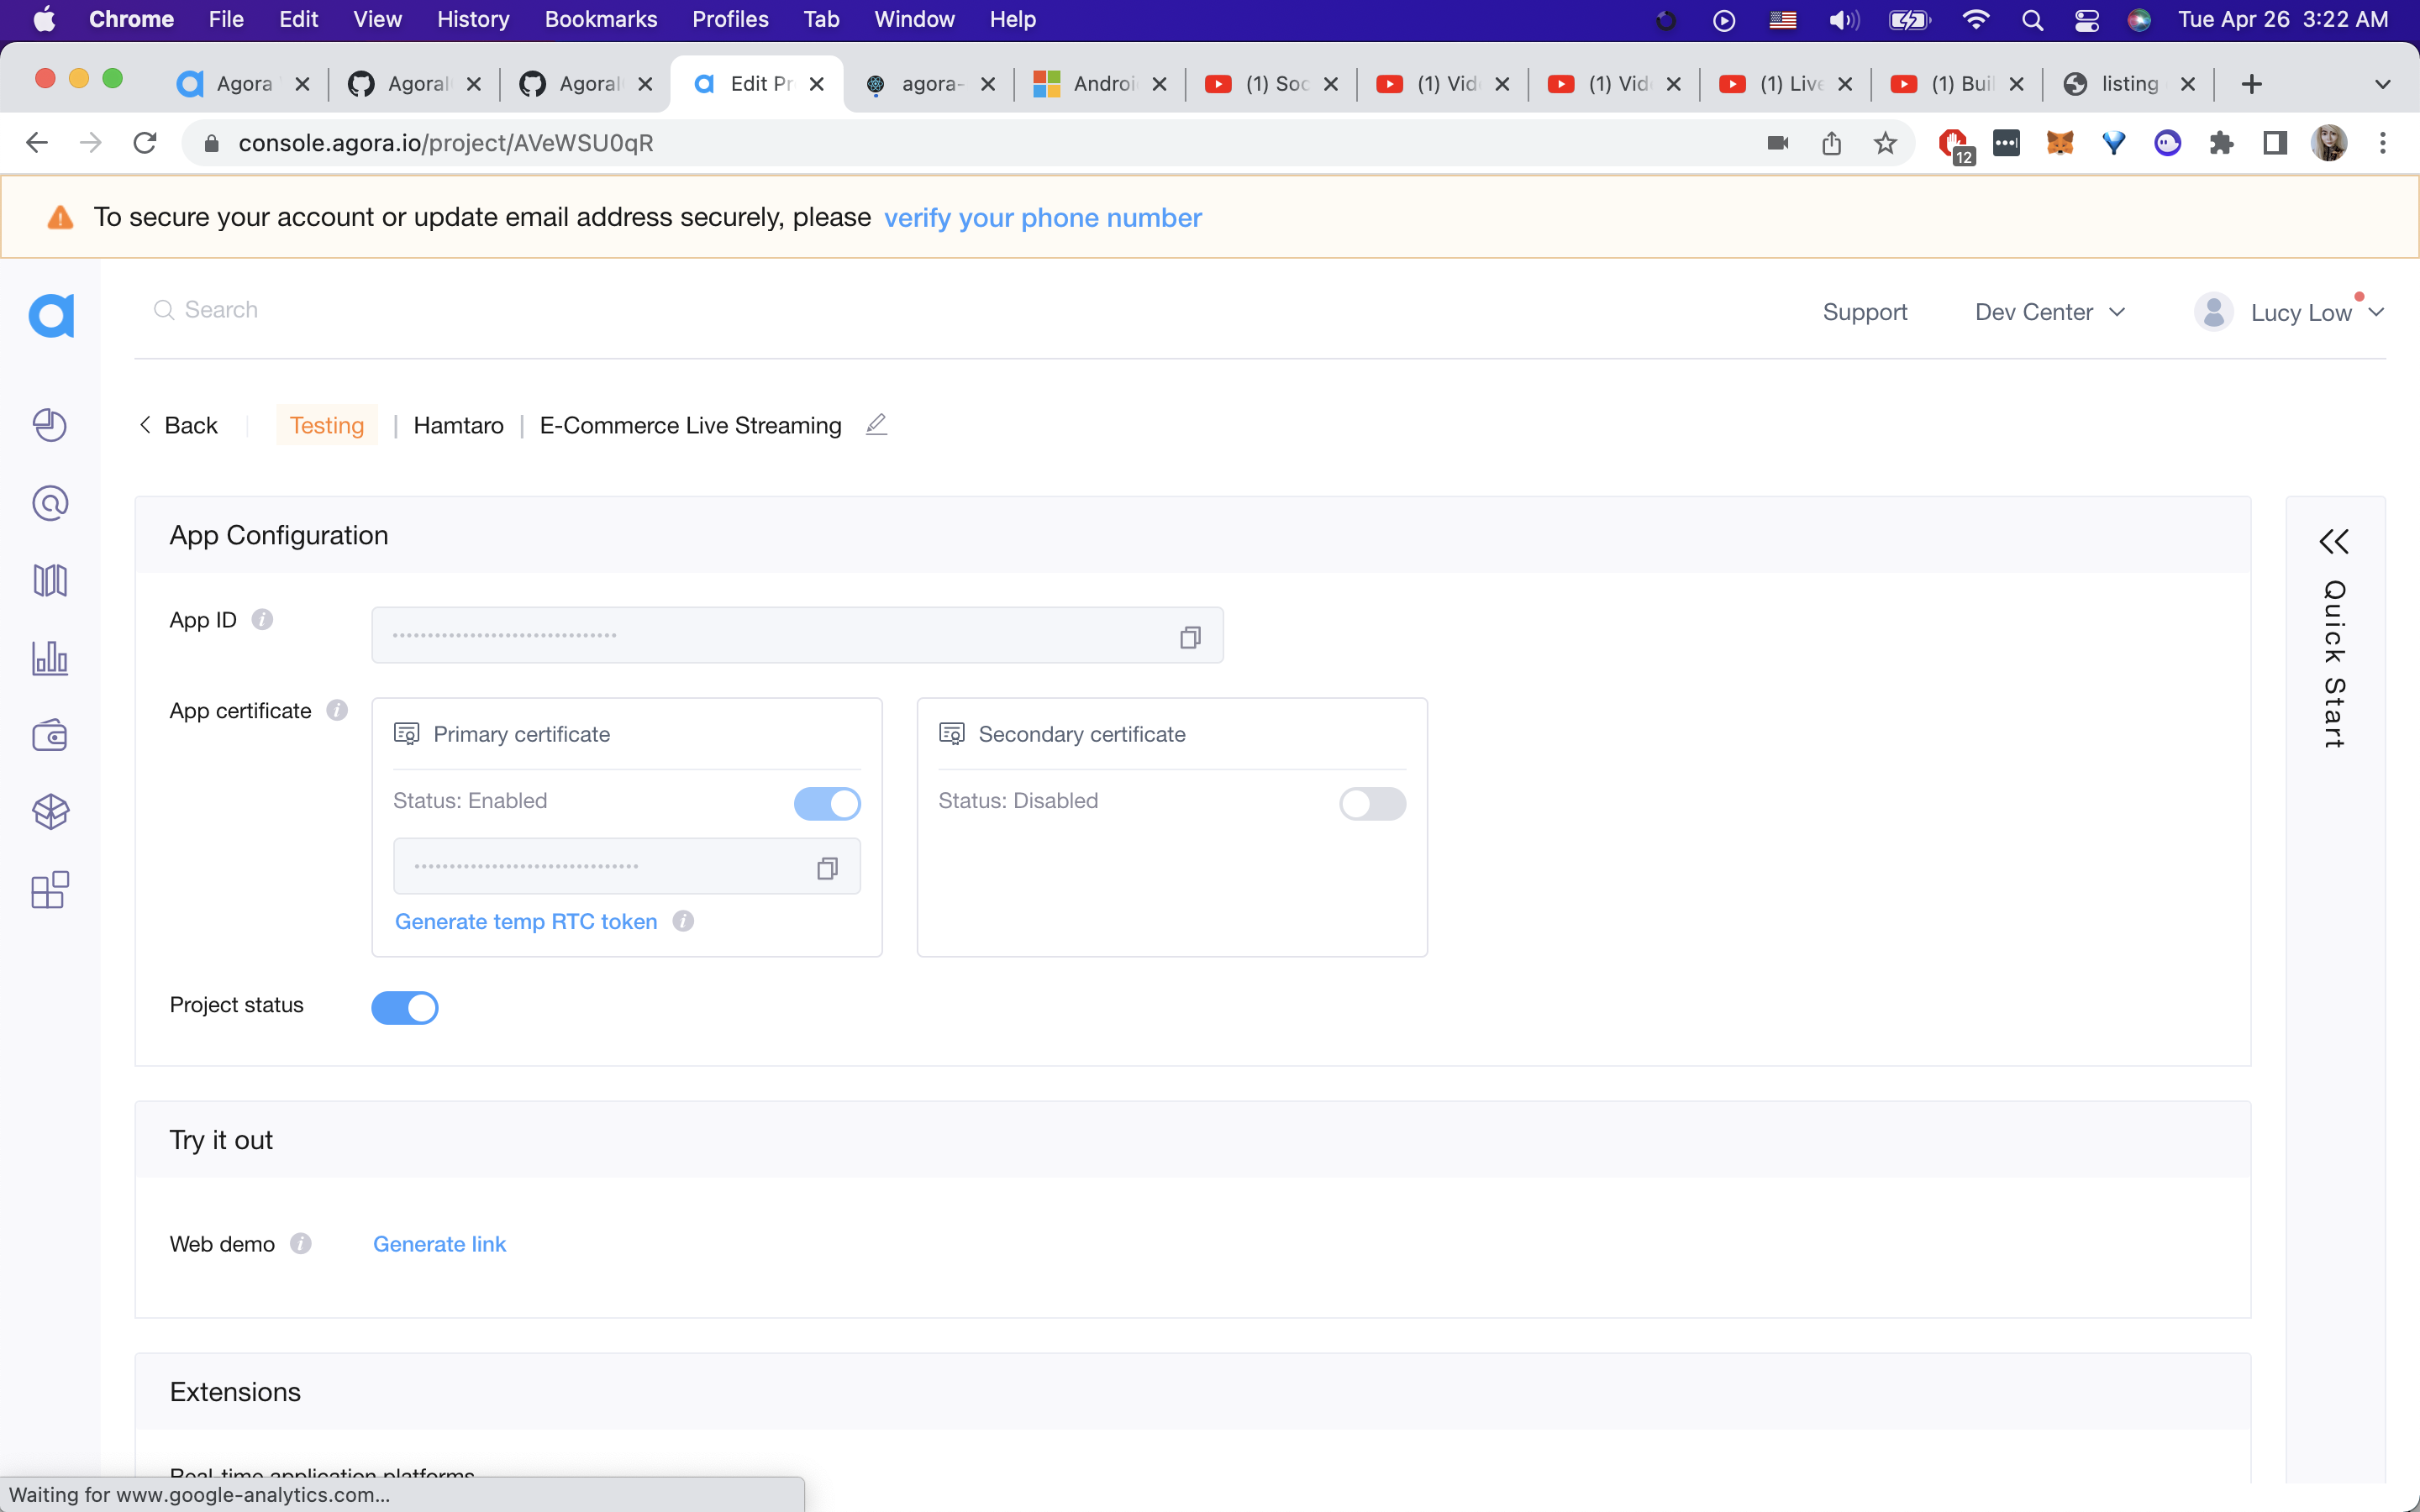2420x1512 pixels.
Task: Expand the Quick Start side panel
Action: 2334,541
